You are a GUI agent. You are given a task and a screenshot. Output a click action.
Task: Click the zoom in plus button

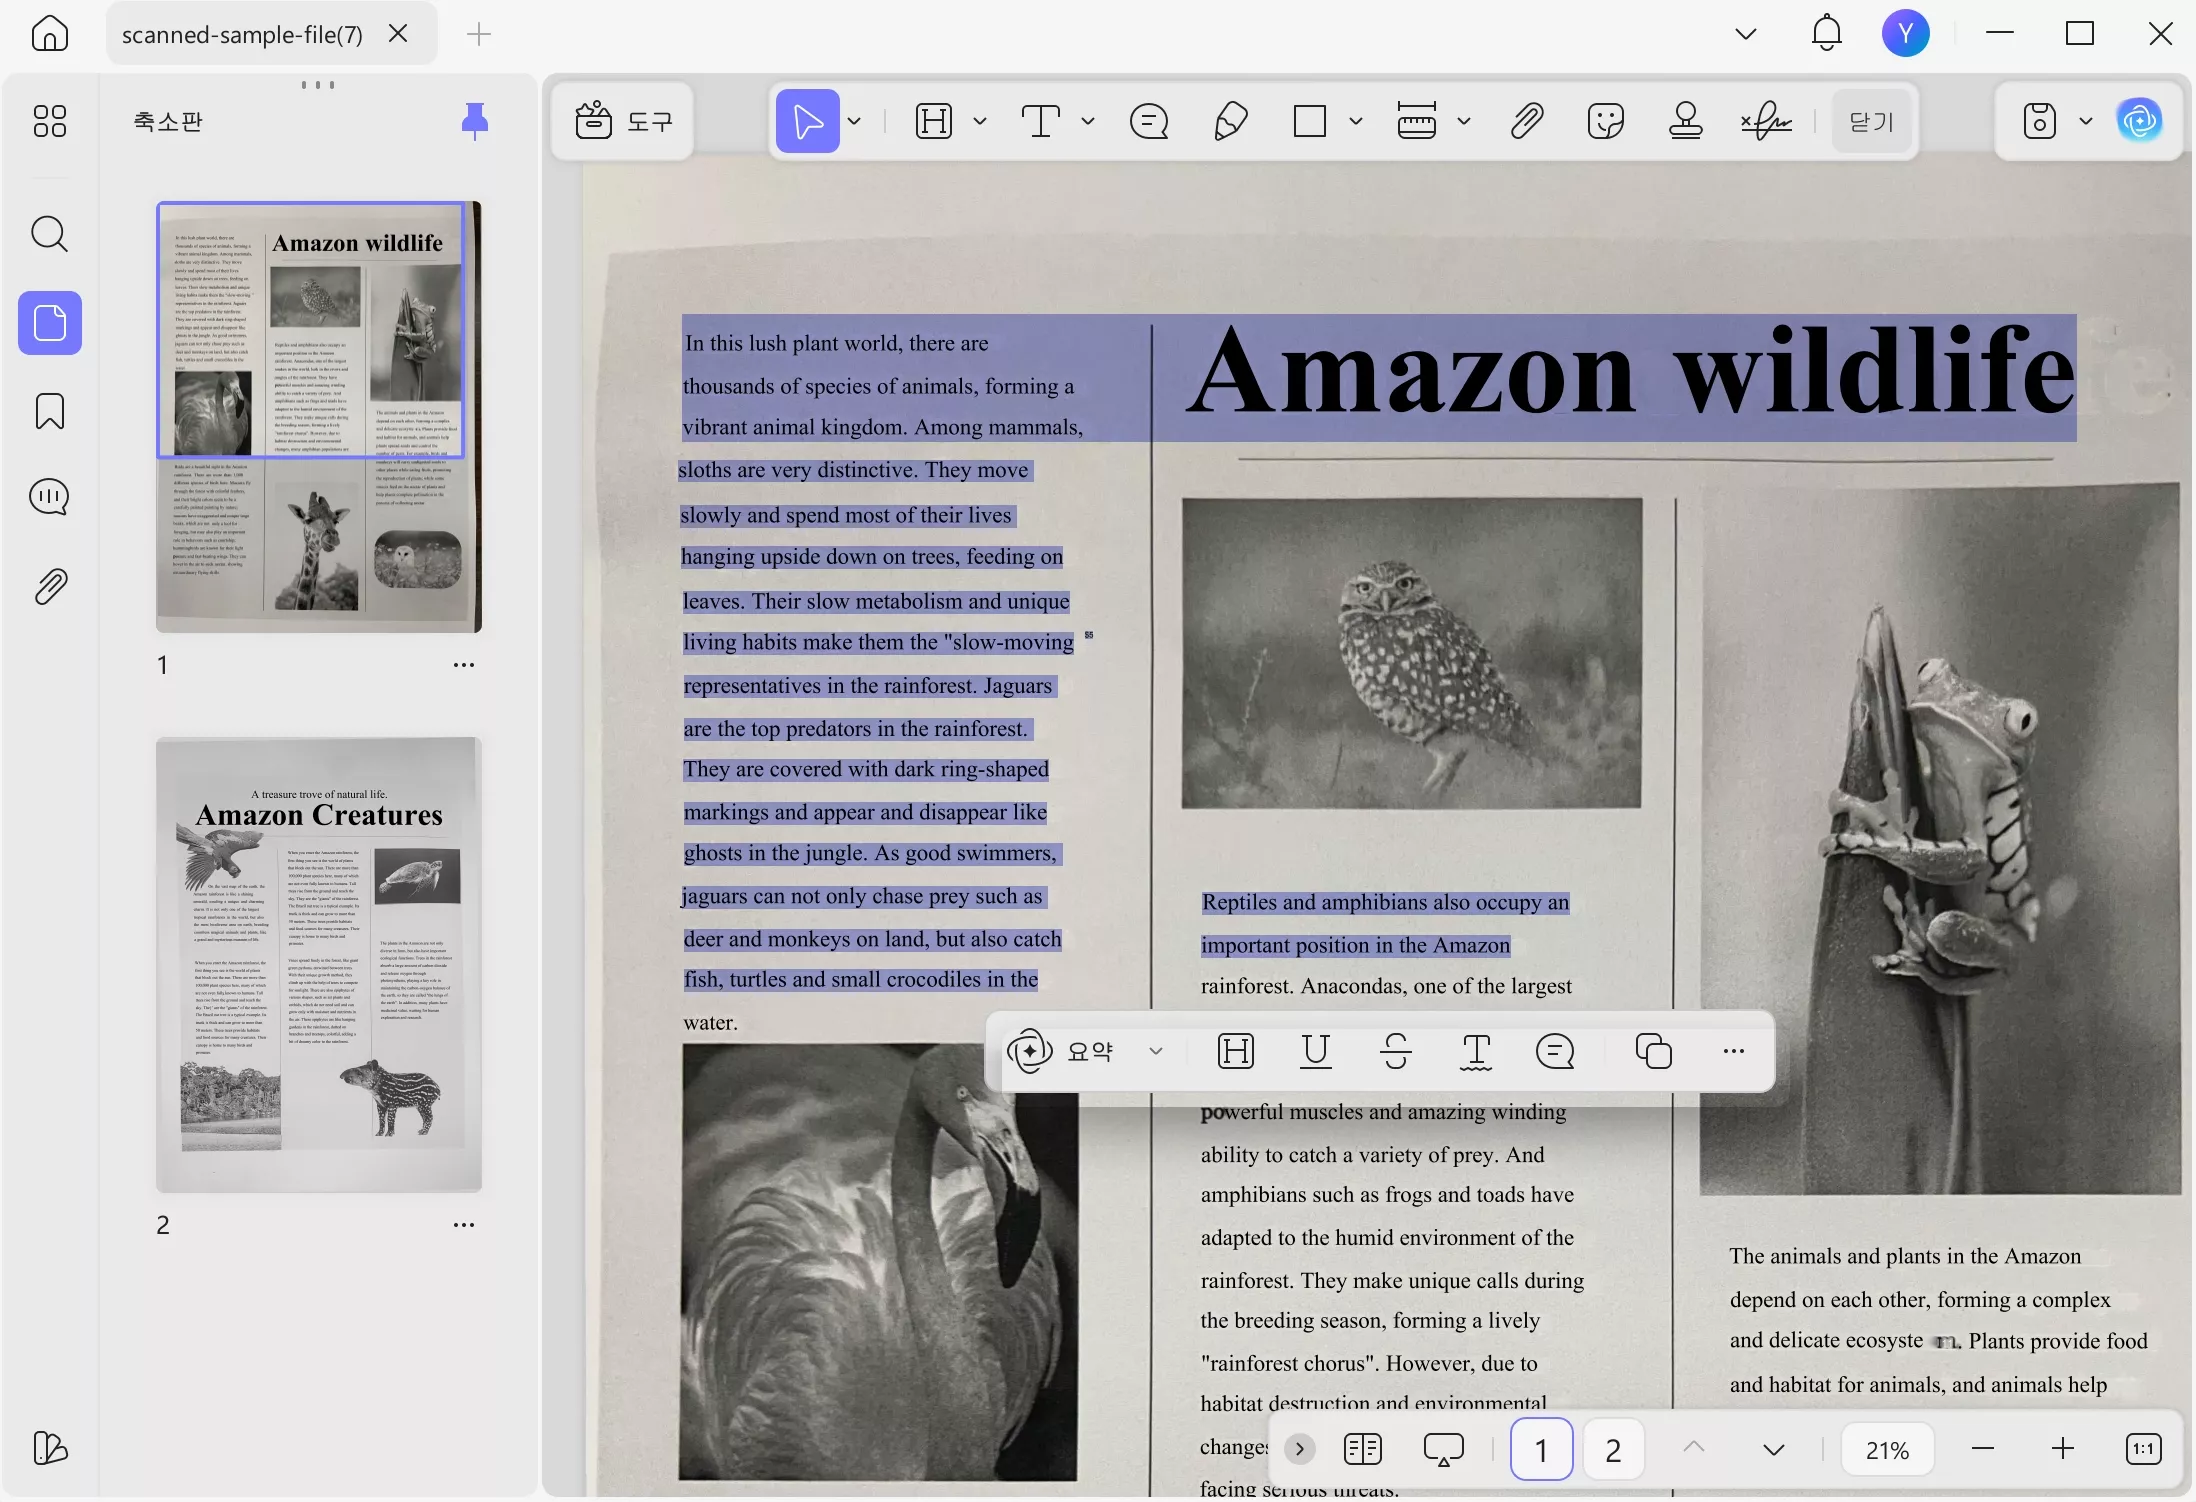click(2062, 1449)
